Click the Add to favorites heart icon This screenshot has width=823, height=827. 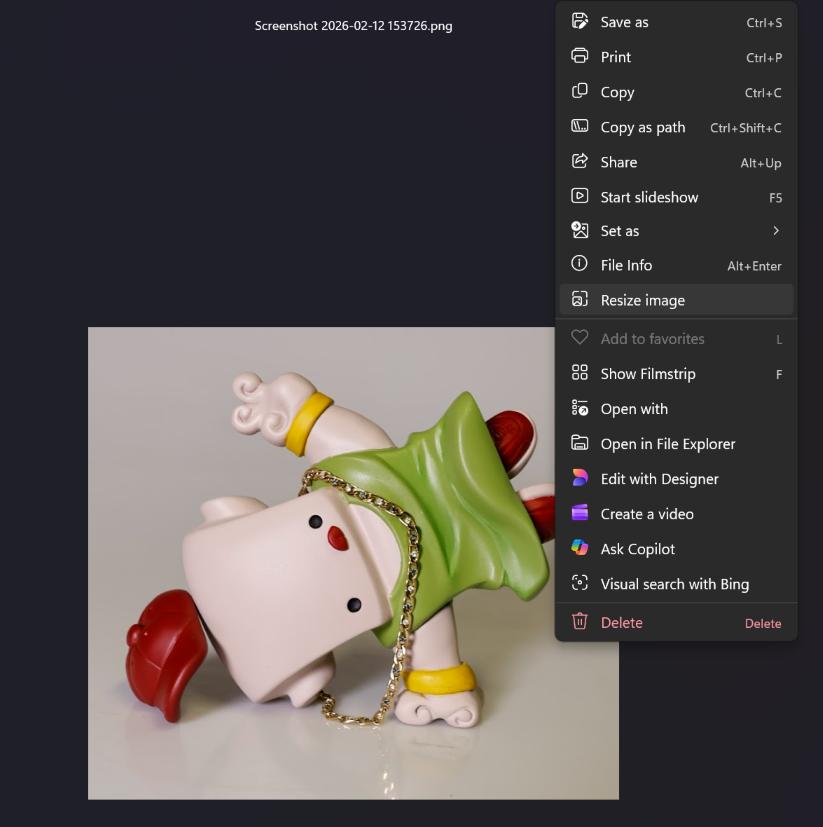(x=579, y=338)
